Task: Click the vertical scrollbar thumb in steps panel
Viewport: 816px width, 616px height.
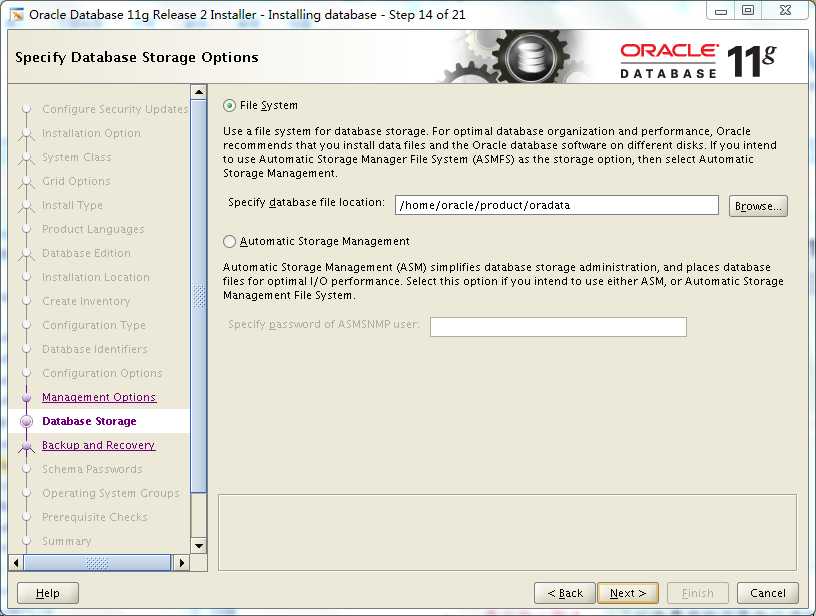Action: [199, 297]
